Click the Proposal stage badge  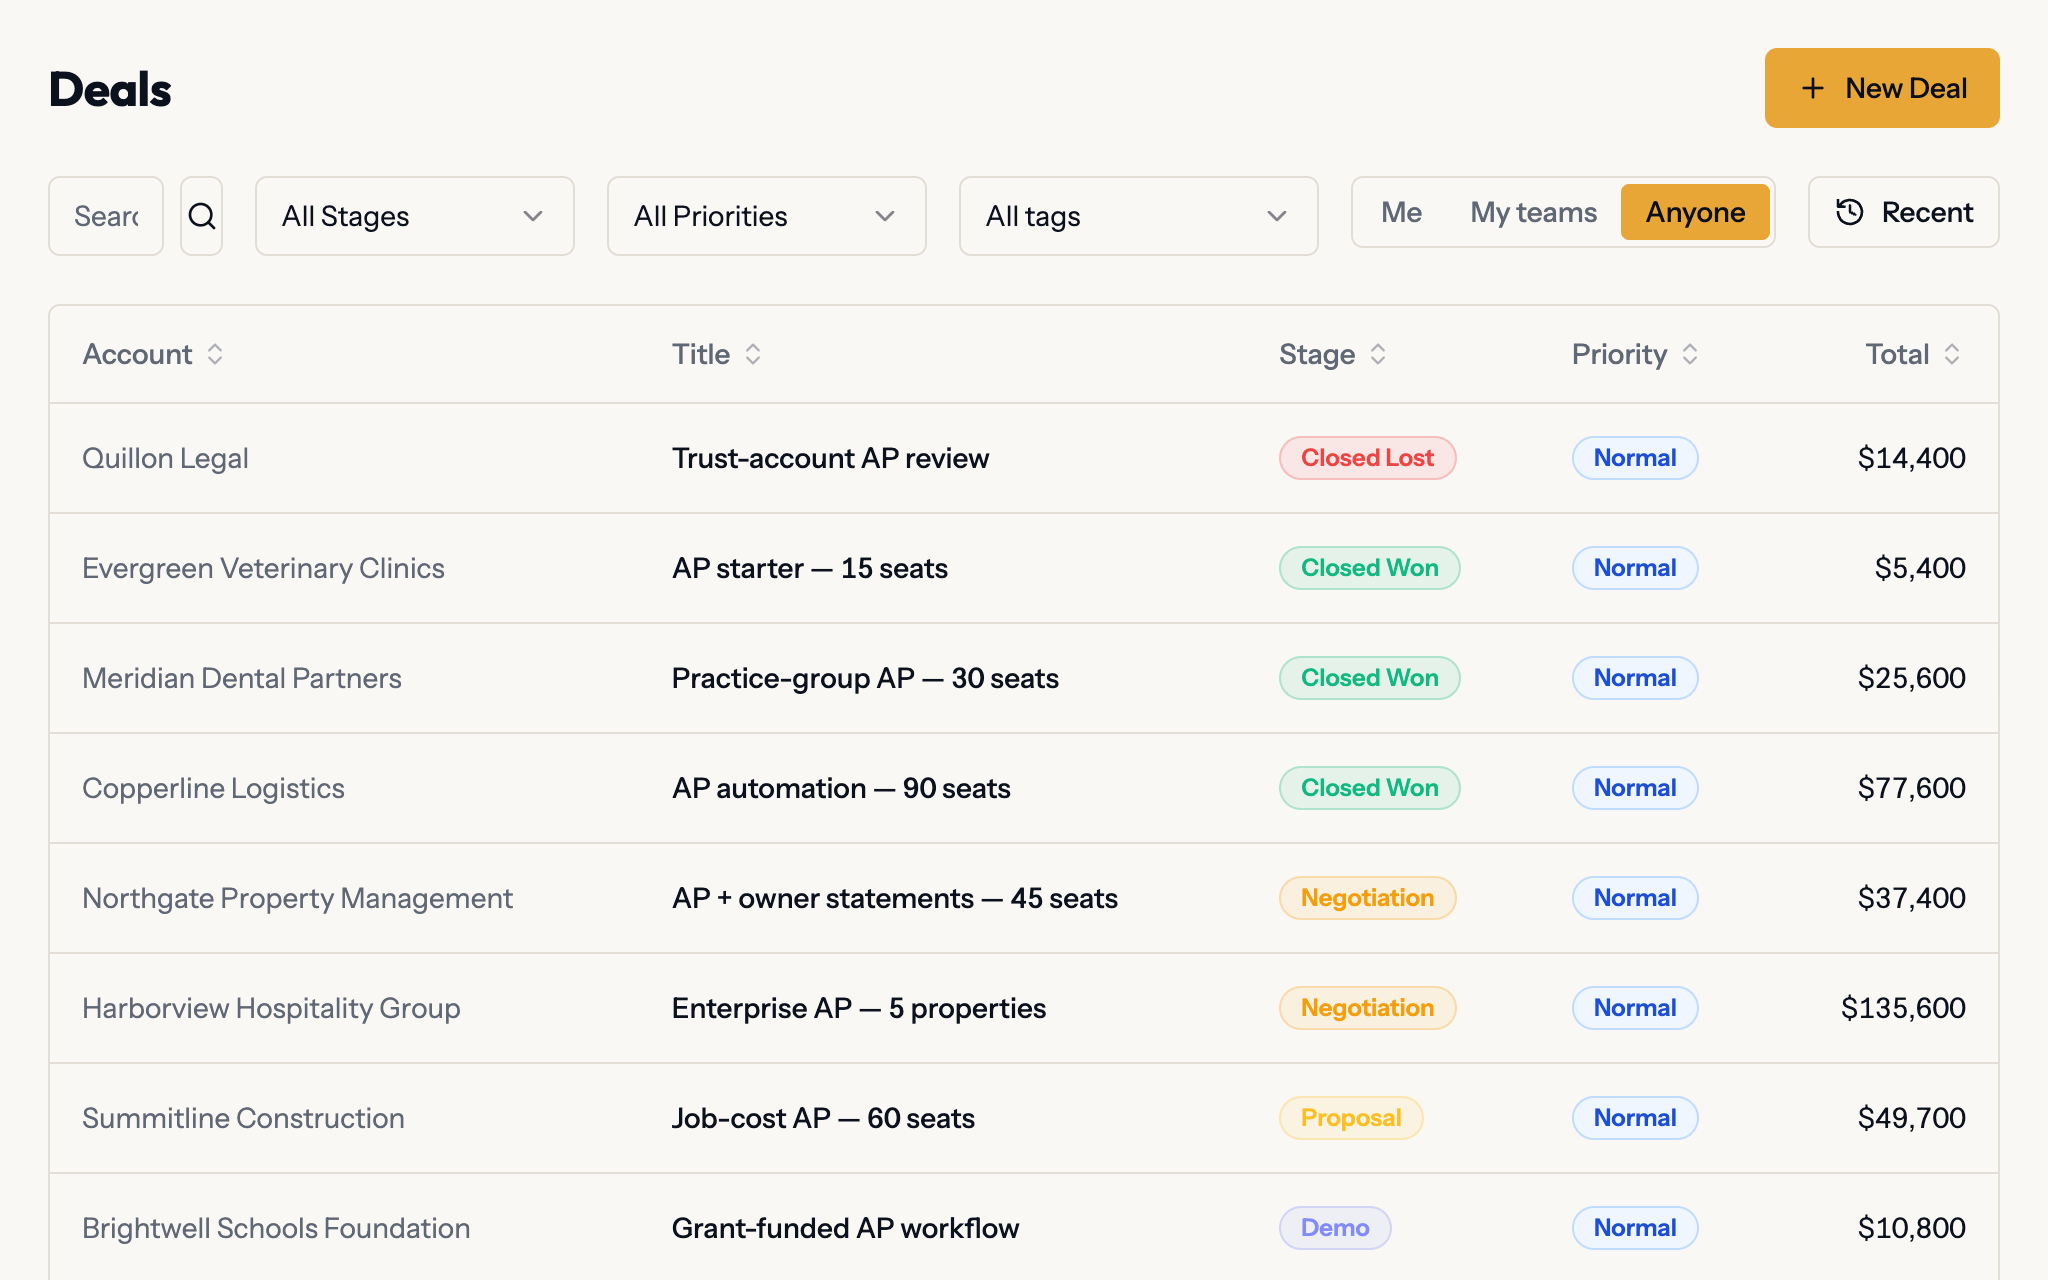click(1351, 1118)
